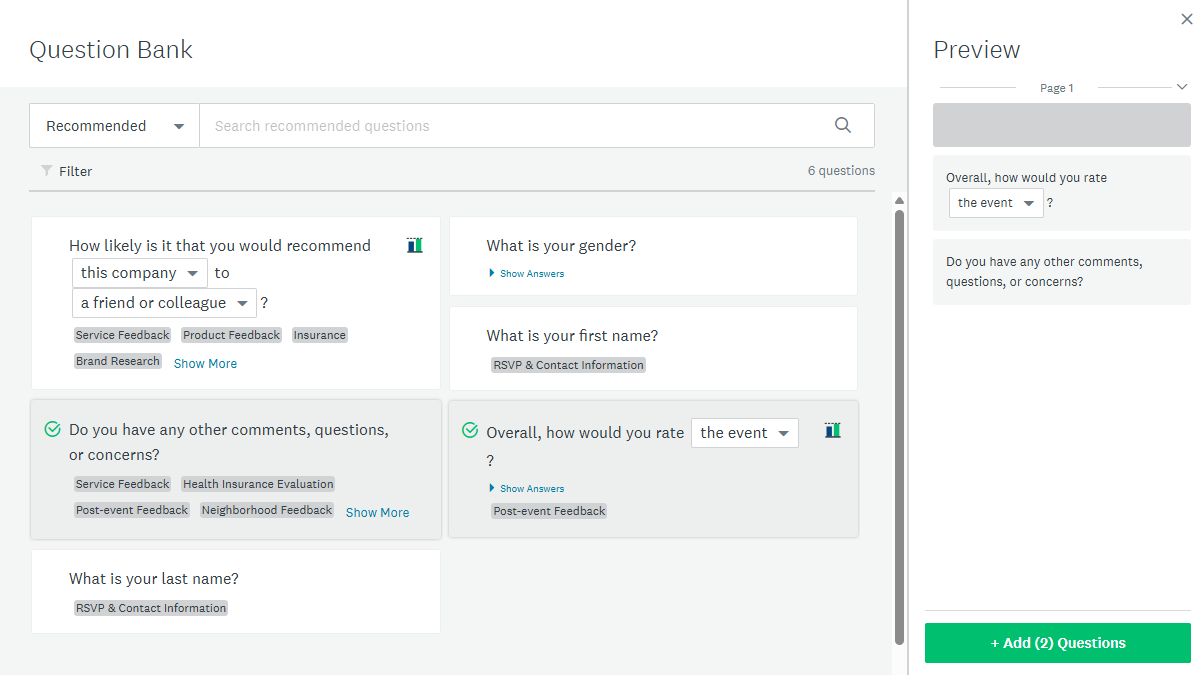The image size is (1204, 675).
Task: Click Health Insurance Evaluation tag
Action: 258,484
